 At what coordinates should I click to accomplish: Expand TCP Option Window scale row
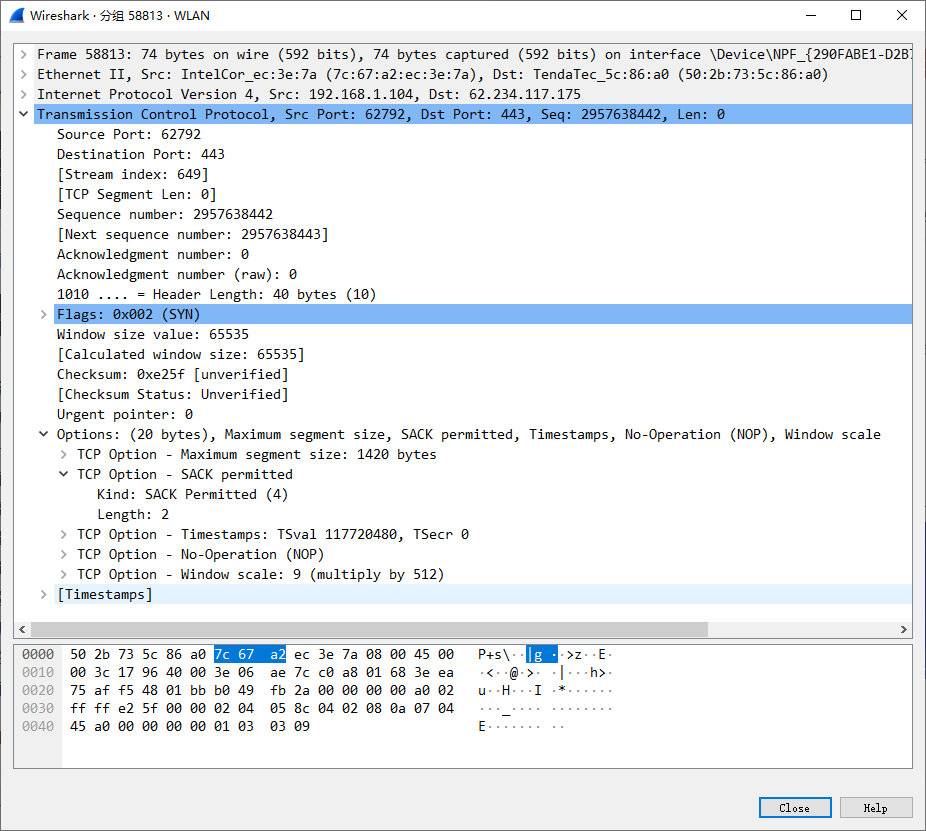click(x=64, y=574)
